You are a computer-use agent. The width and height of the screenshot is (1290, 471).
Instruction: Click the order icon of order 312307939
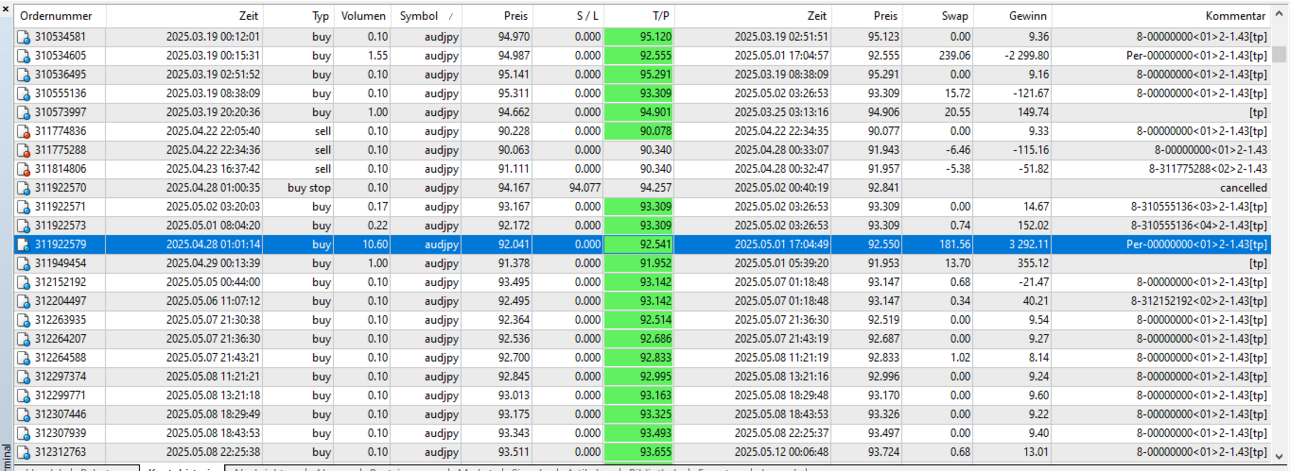click(x=24, y=432)
